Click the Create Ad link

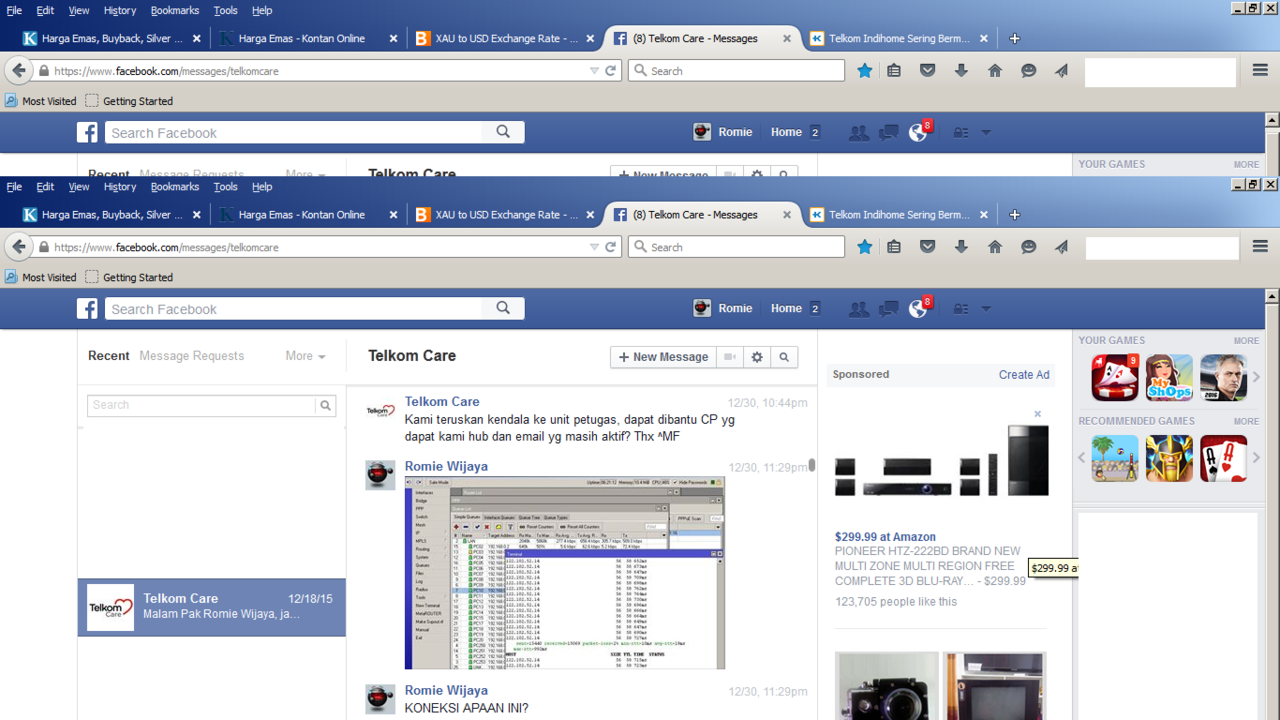pos(1024,375)
